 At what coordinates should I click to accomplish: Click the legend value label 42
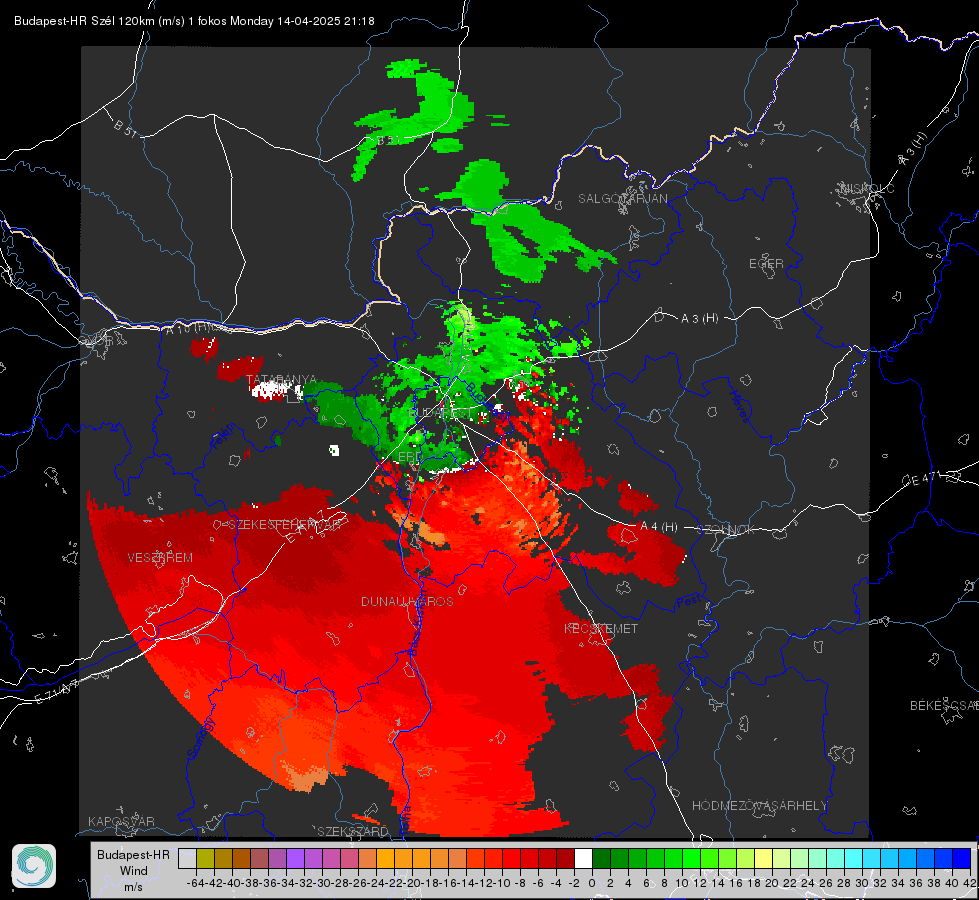tap(970, 883)
